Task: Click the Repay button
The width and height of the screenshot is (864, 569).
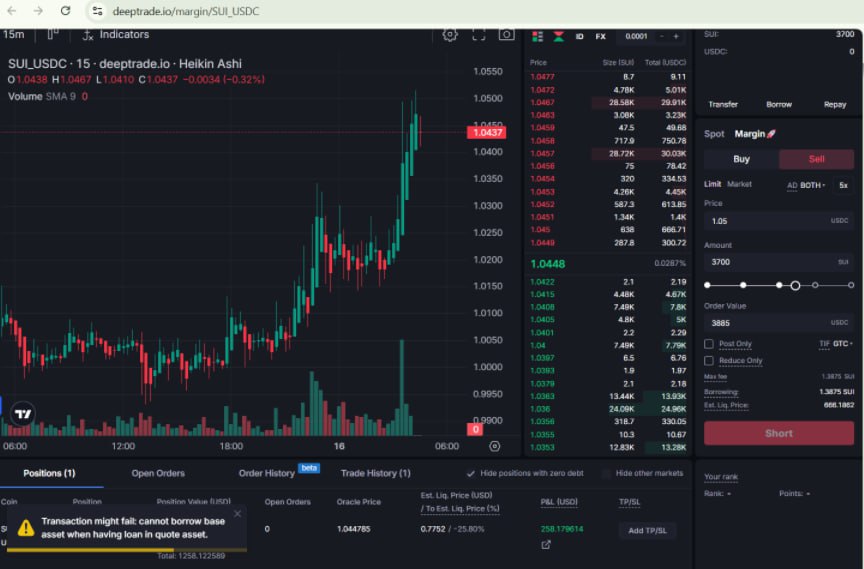Action: (x=835, y=104)
